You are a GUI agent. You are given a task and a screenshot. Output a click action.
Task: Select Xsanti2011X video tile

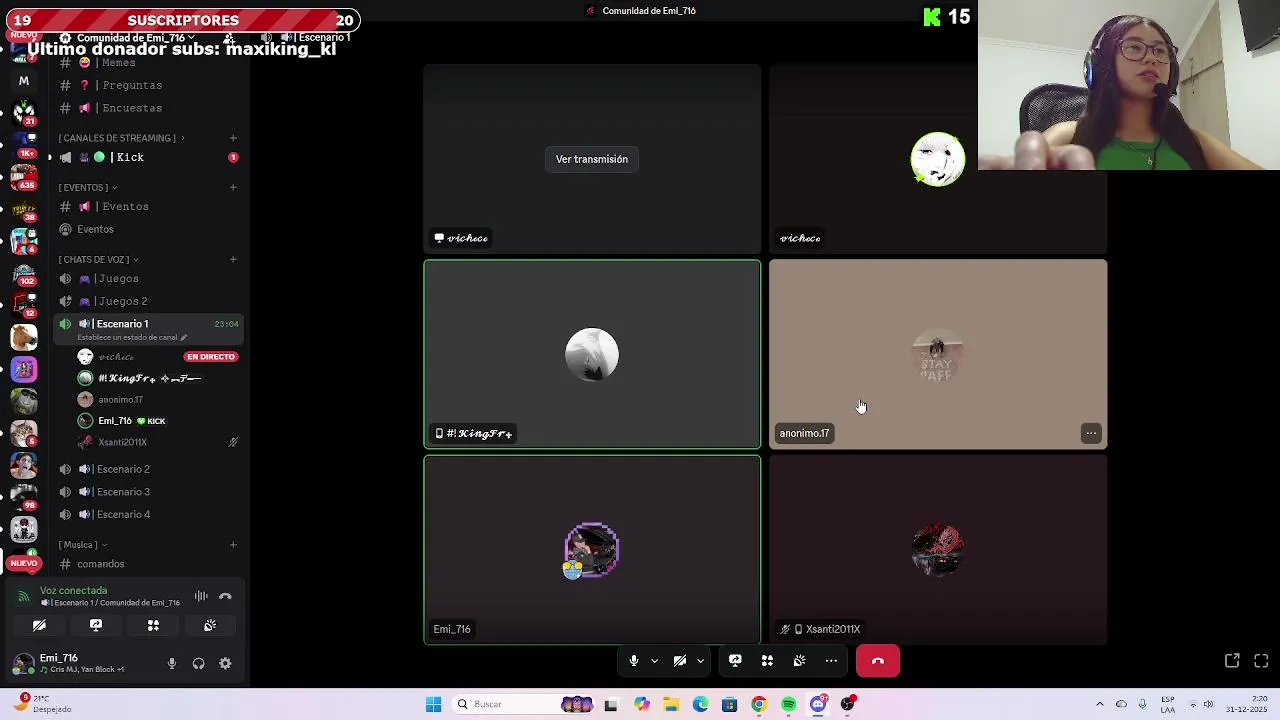pos(938,550)
